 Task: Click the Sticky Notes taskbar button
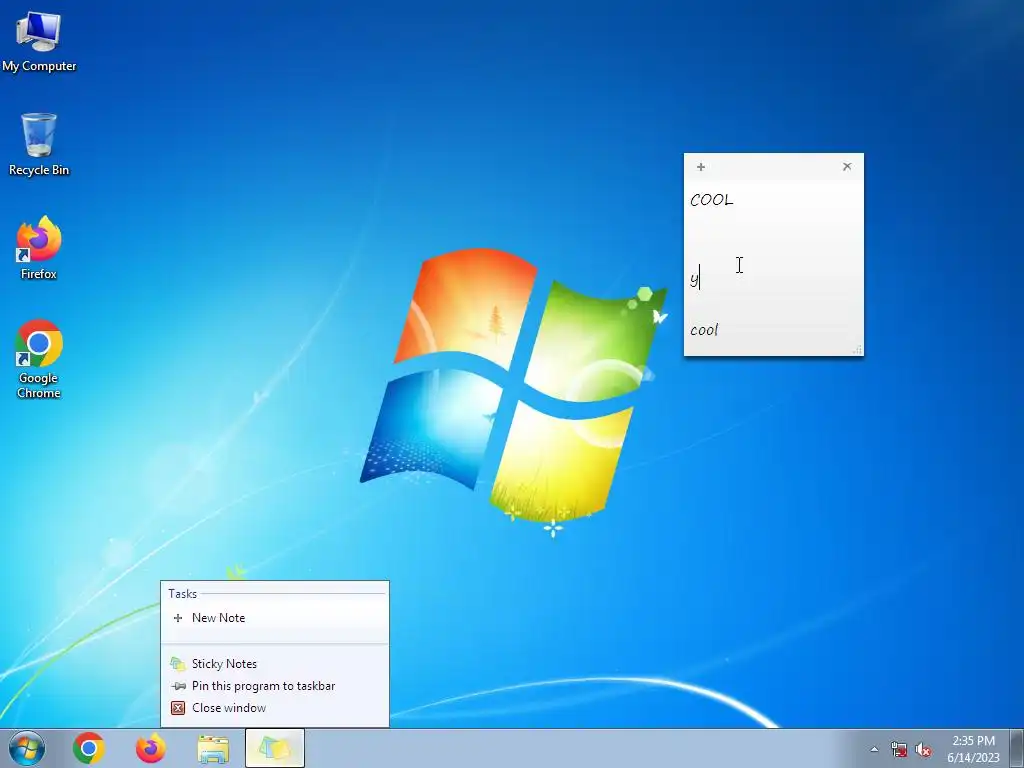coord(275,748)
